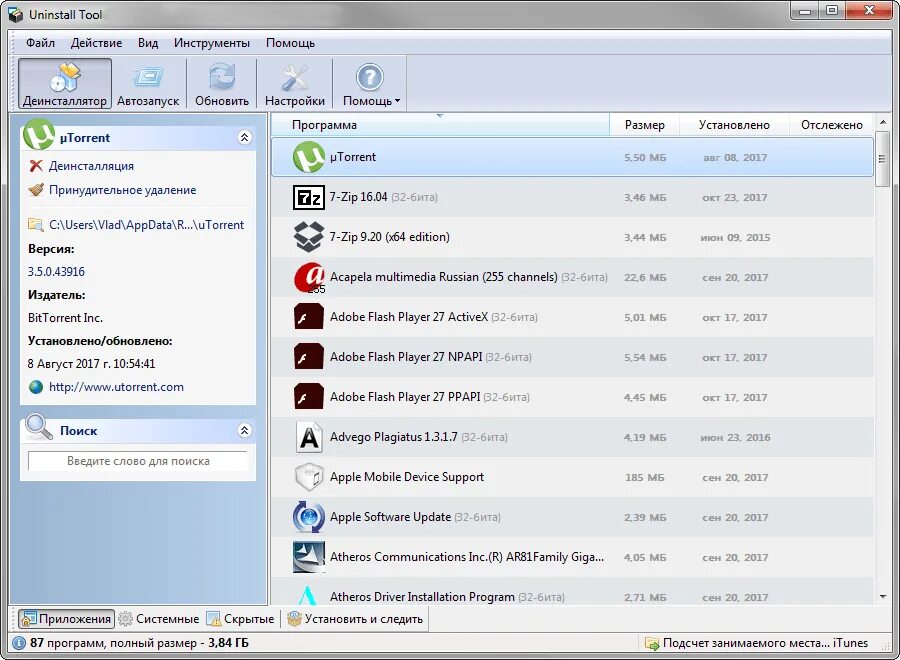Open the uTorrent install folder path link
This screenshot has height=660, width=900.
coord(146,225)
